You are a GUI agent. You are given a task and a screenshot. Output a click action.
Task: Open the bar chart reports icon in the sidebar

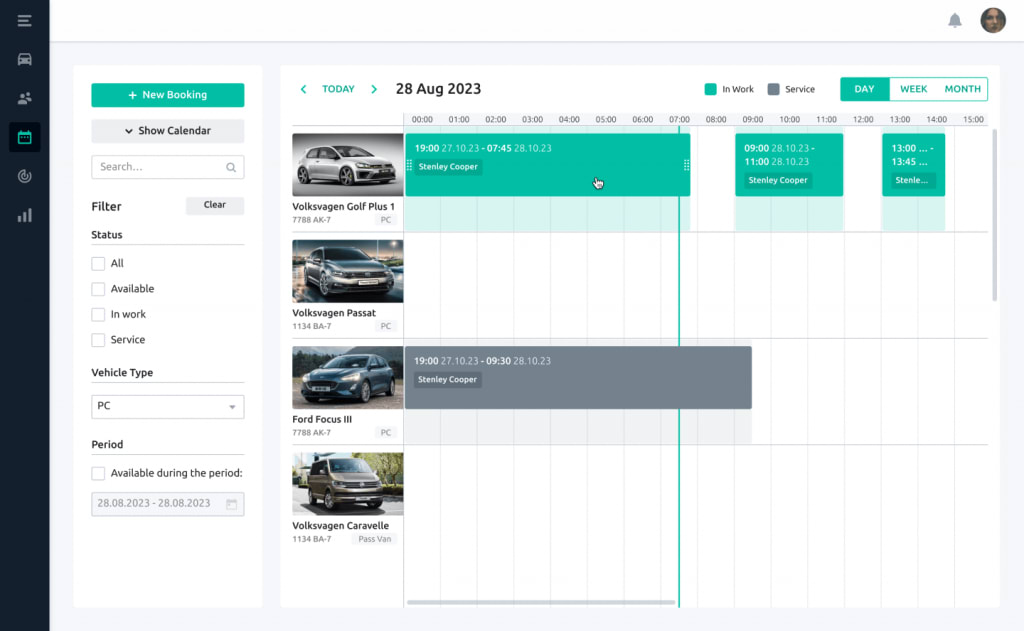tap(24, 216)
